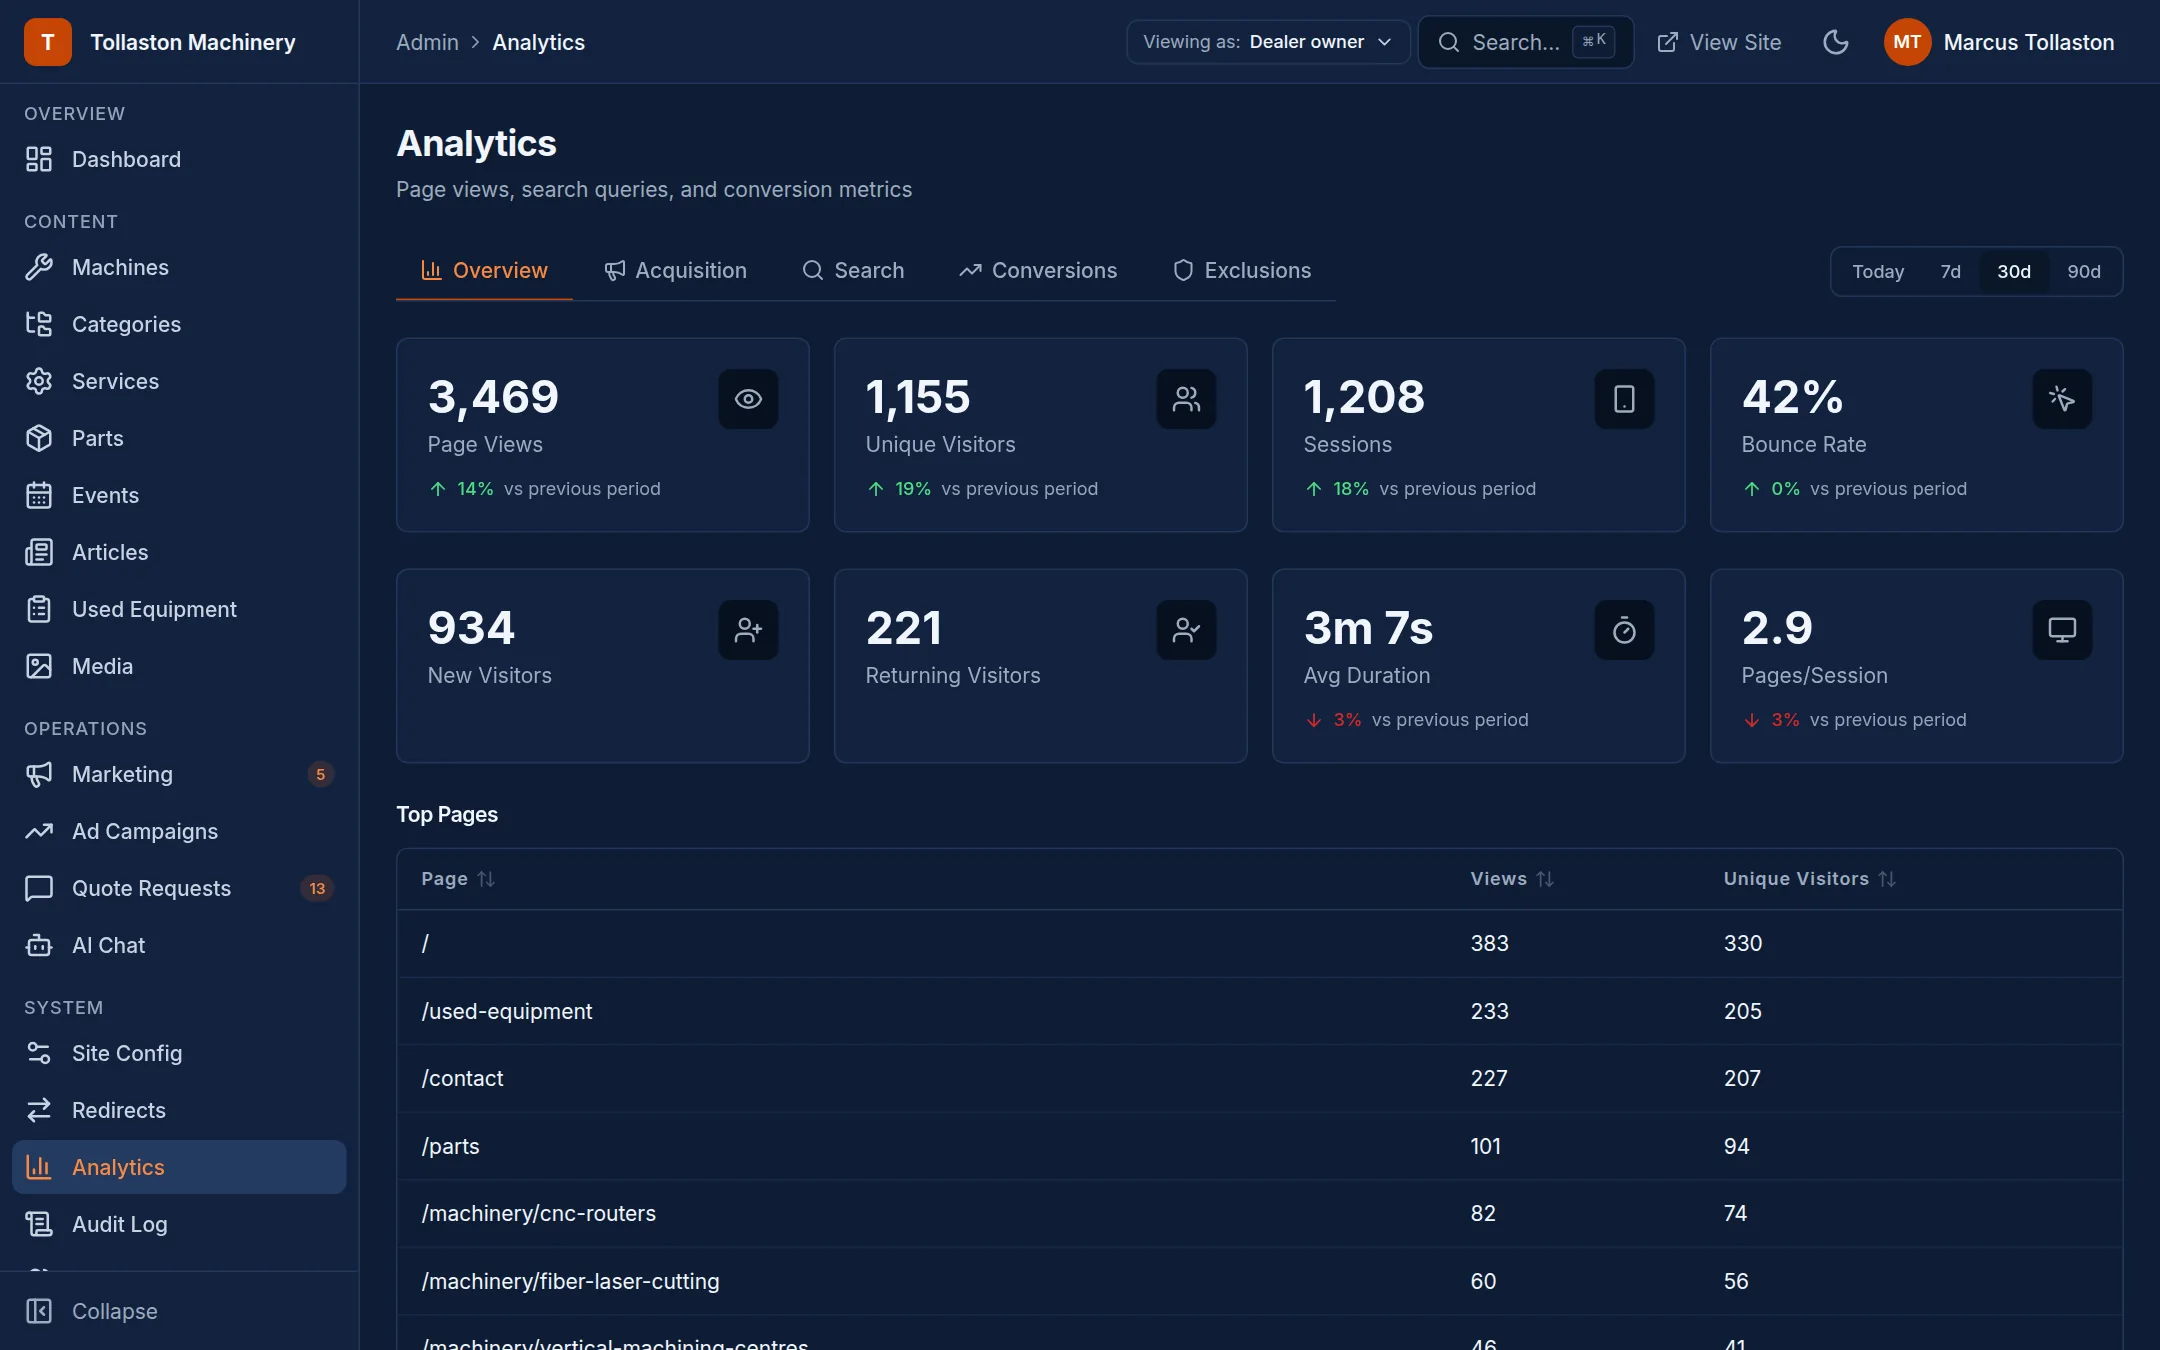
Task: Click the 383 views value for home page
Action: coord(1489,943)
